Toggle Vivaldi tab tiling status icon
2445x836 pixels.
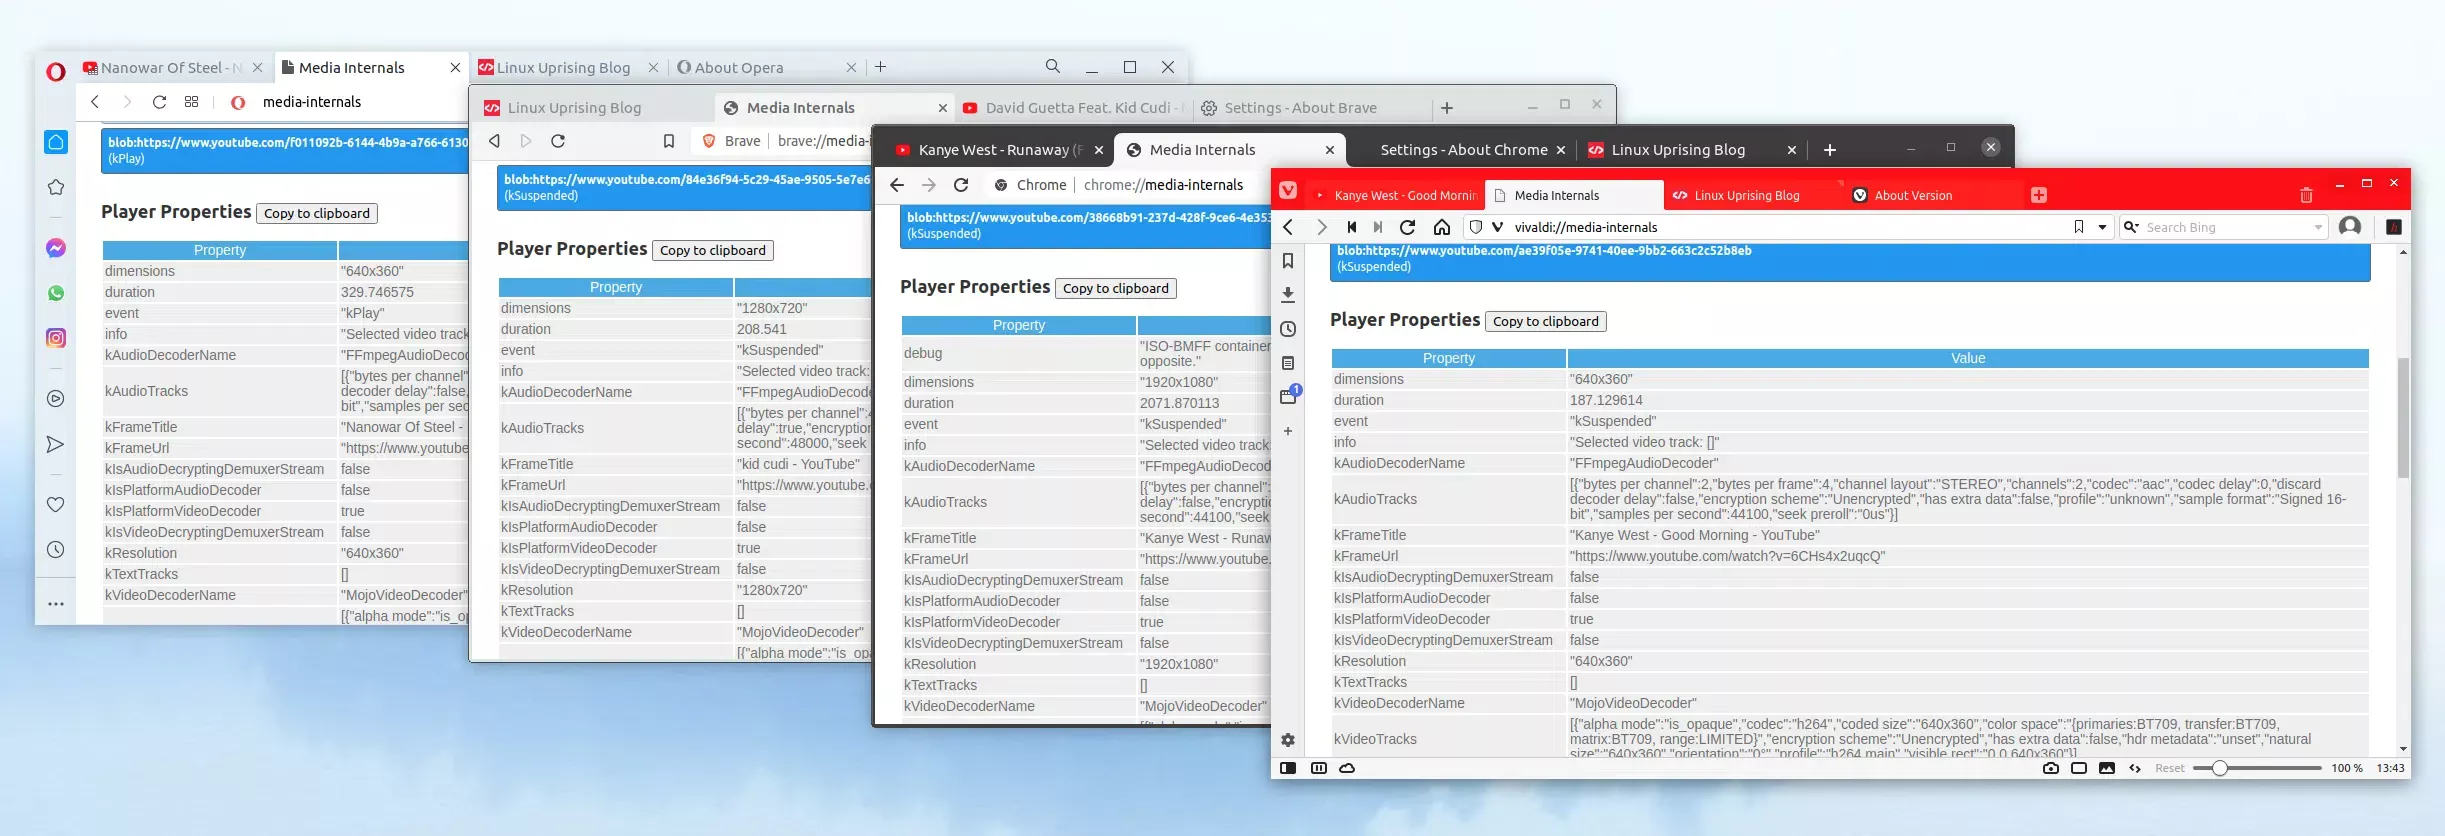pos(1318,768)
